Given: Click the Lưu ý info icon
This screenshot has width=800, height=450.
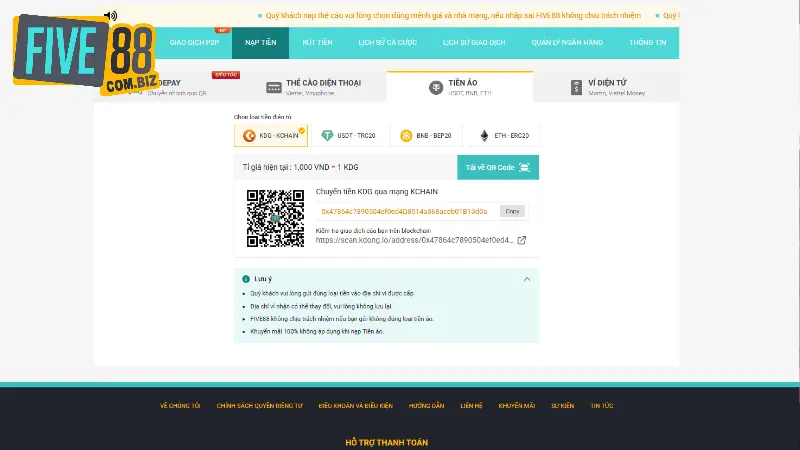Looking at the screenshot, I should point(246,279).
